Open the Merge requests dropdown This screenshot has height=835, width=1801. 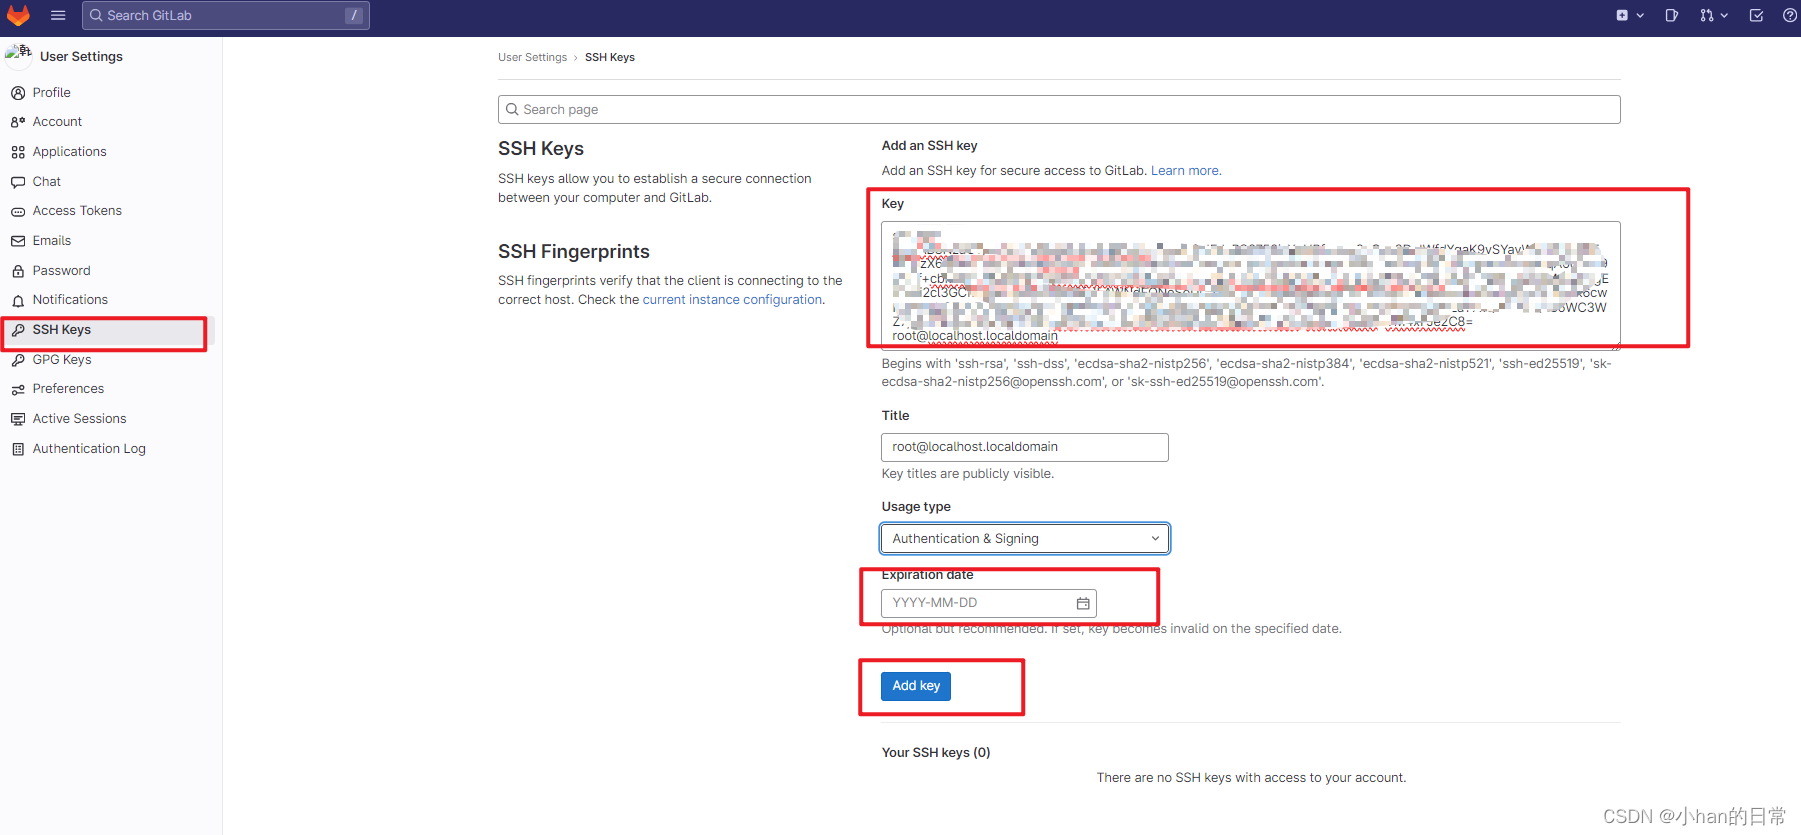coord(1714,15)
